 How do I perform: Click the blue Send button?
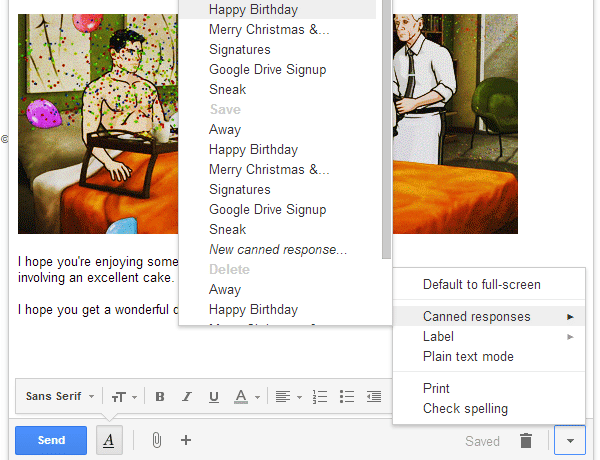(x=51, y=440)
